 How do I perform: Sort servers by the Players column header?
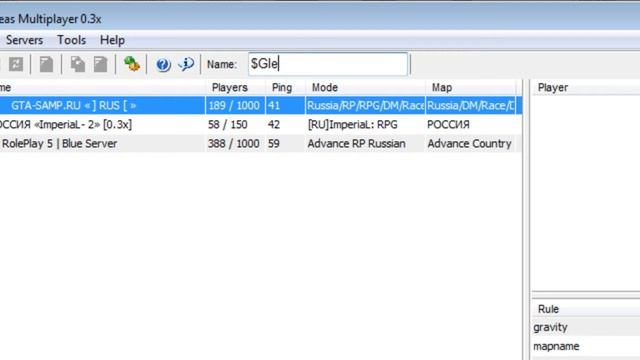(x=236, y=87)
